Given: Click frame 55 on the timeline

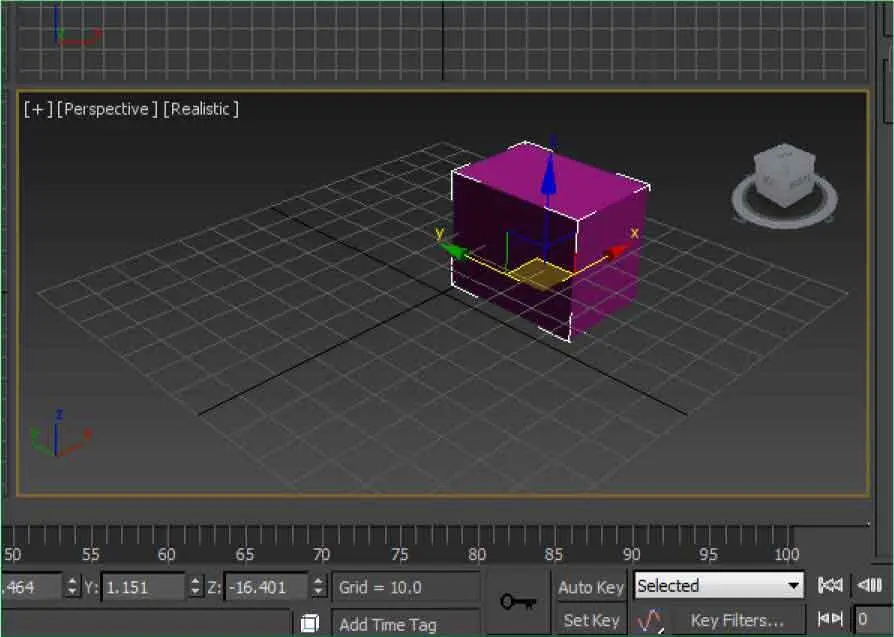Looking at the screenshot, I should [90, 554].
